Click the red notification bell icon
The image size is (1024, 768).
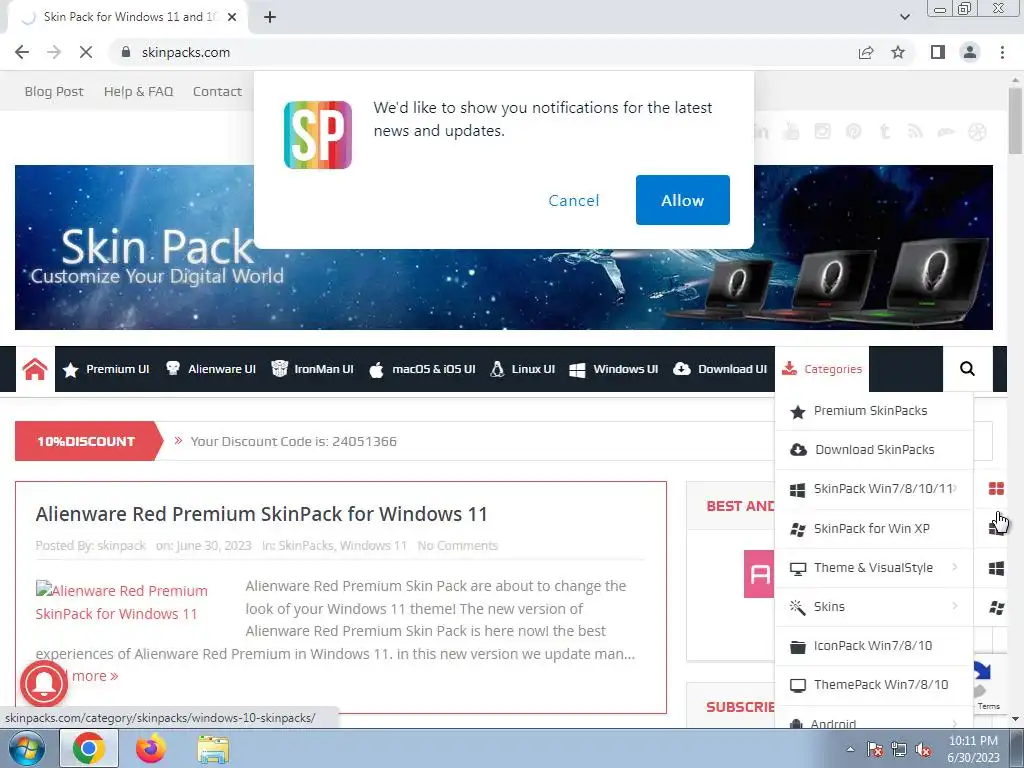tap(44, 683)
